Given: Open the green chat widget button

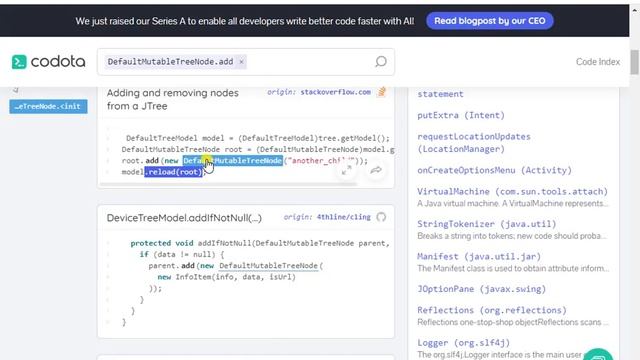Looking at the screenshot, I should pos(598,354).
